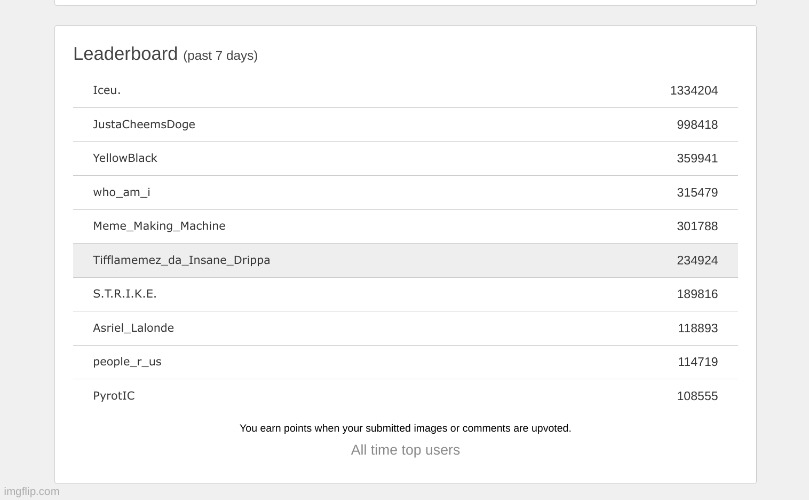
Task: Click the "(past 7 days)" label
Action: pyautogui.click(x=220, y=56)
